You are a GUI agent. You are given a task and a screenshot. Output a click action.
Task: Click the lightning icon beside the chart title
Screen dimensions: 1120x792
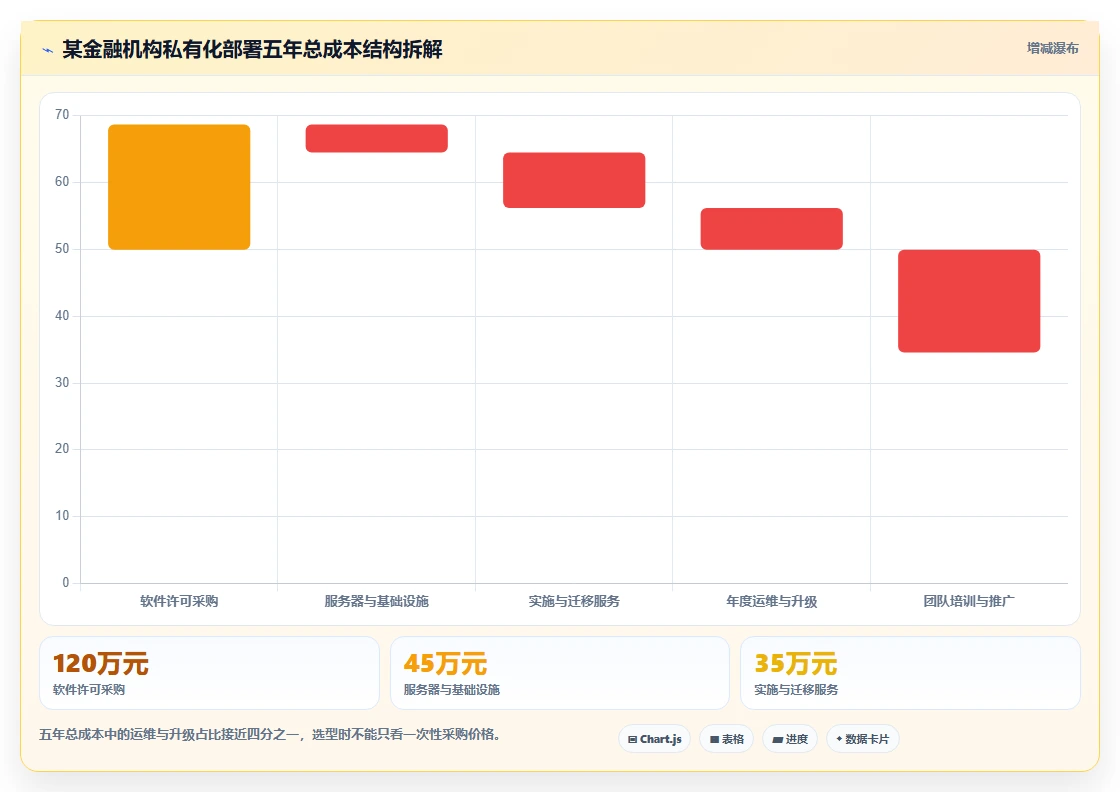[x=48, y=50]
